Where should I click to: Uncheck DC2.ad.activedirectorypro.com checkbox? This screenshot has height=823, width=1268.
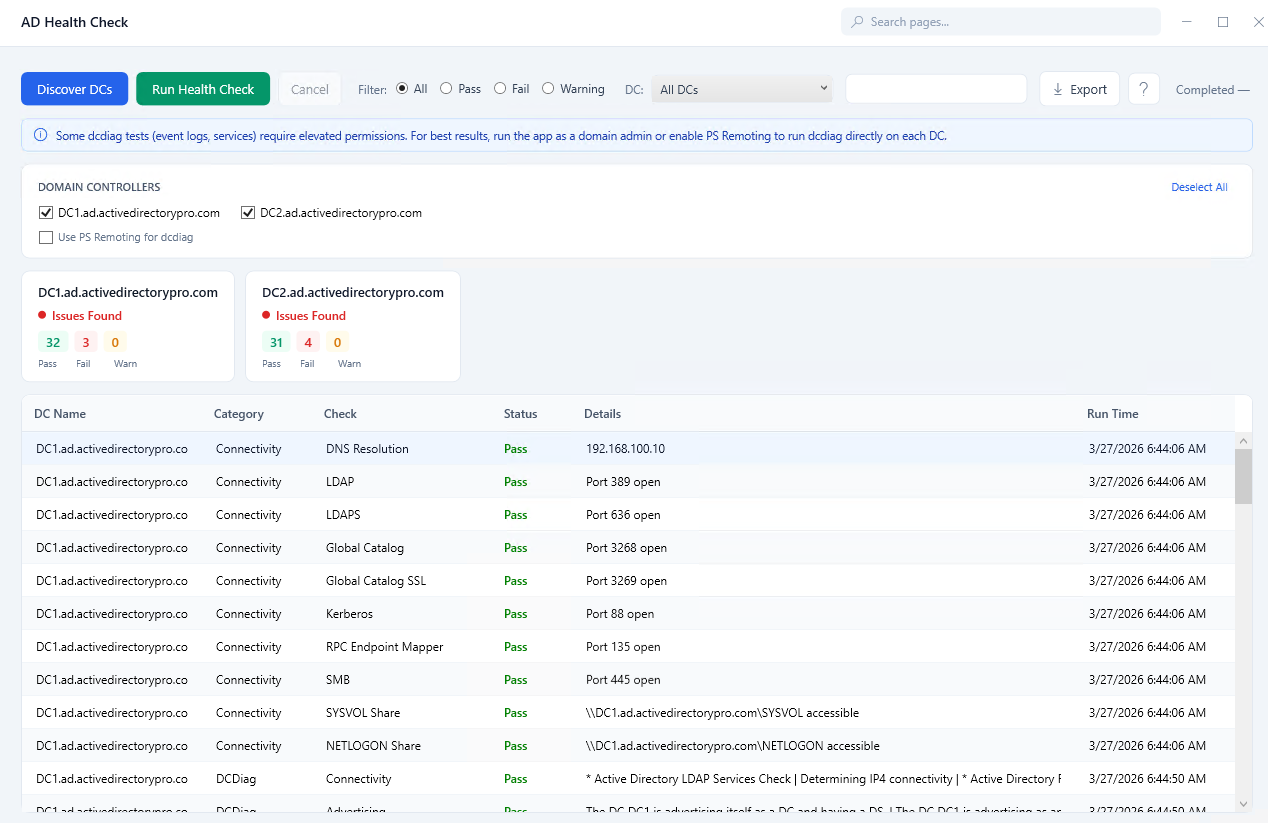247,212
